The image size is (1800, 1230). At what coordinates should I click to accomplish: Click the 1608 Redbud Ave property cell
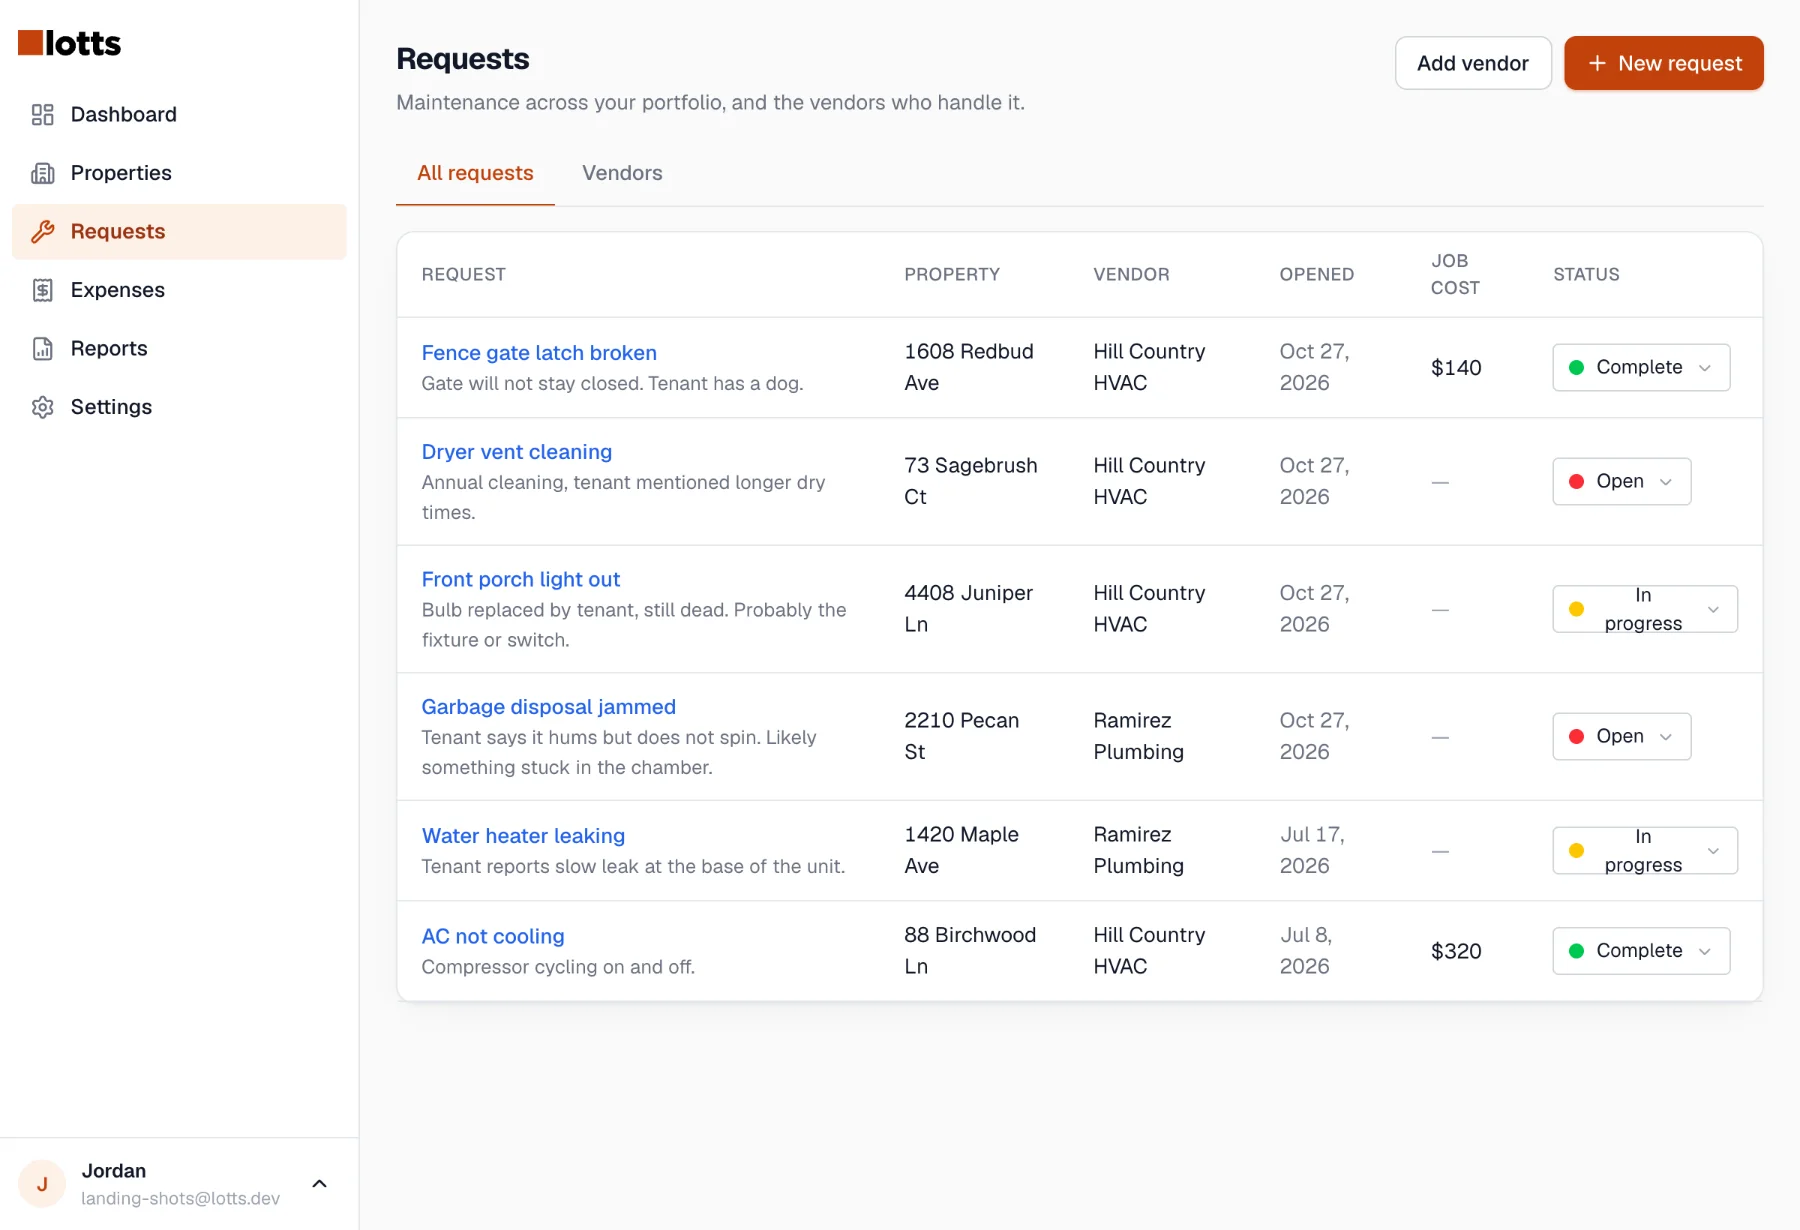click(x=969, y=367)
